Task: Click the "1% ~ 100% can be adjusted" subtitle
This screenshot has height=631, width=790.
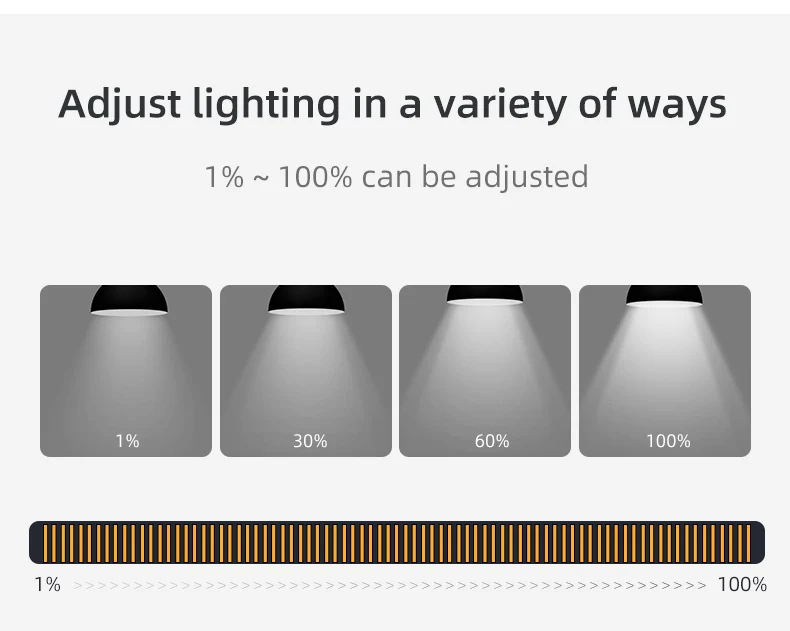Action: [396, 177]
